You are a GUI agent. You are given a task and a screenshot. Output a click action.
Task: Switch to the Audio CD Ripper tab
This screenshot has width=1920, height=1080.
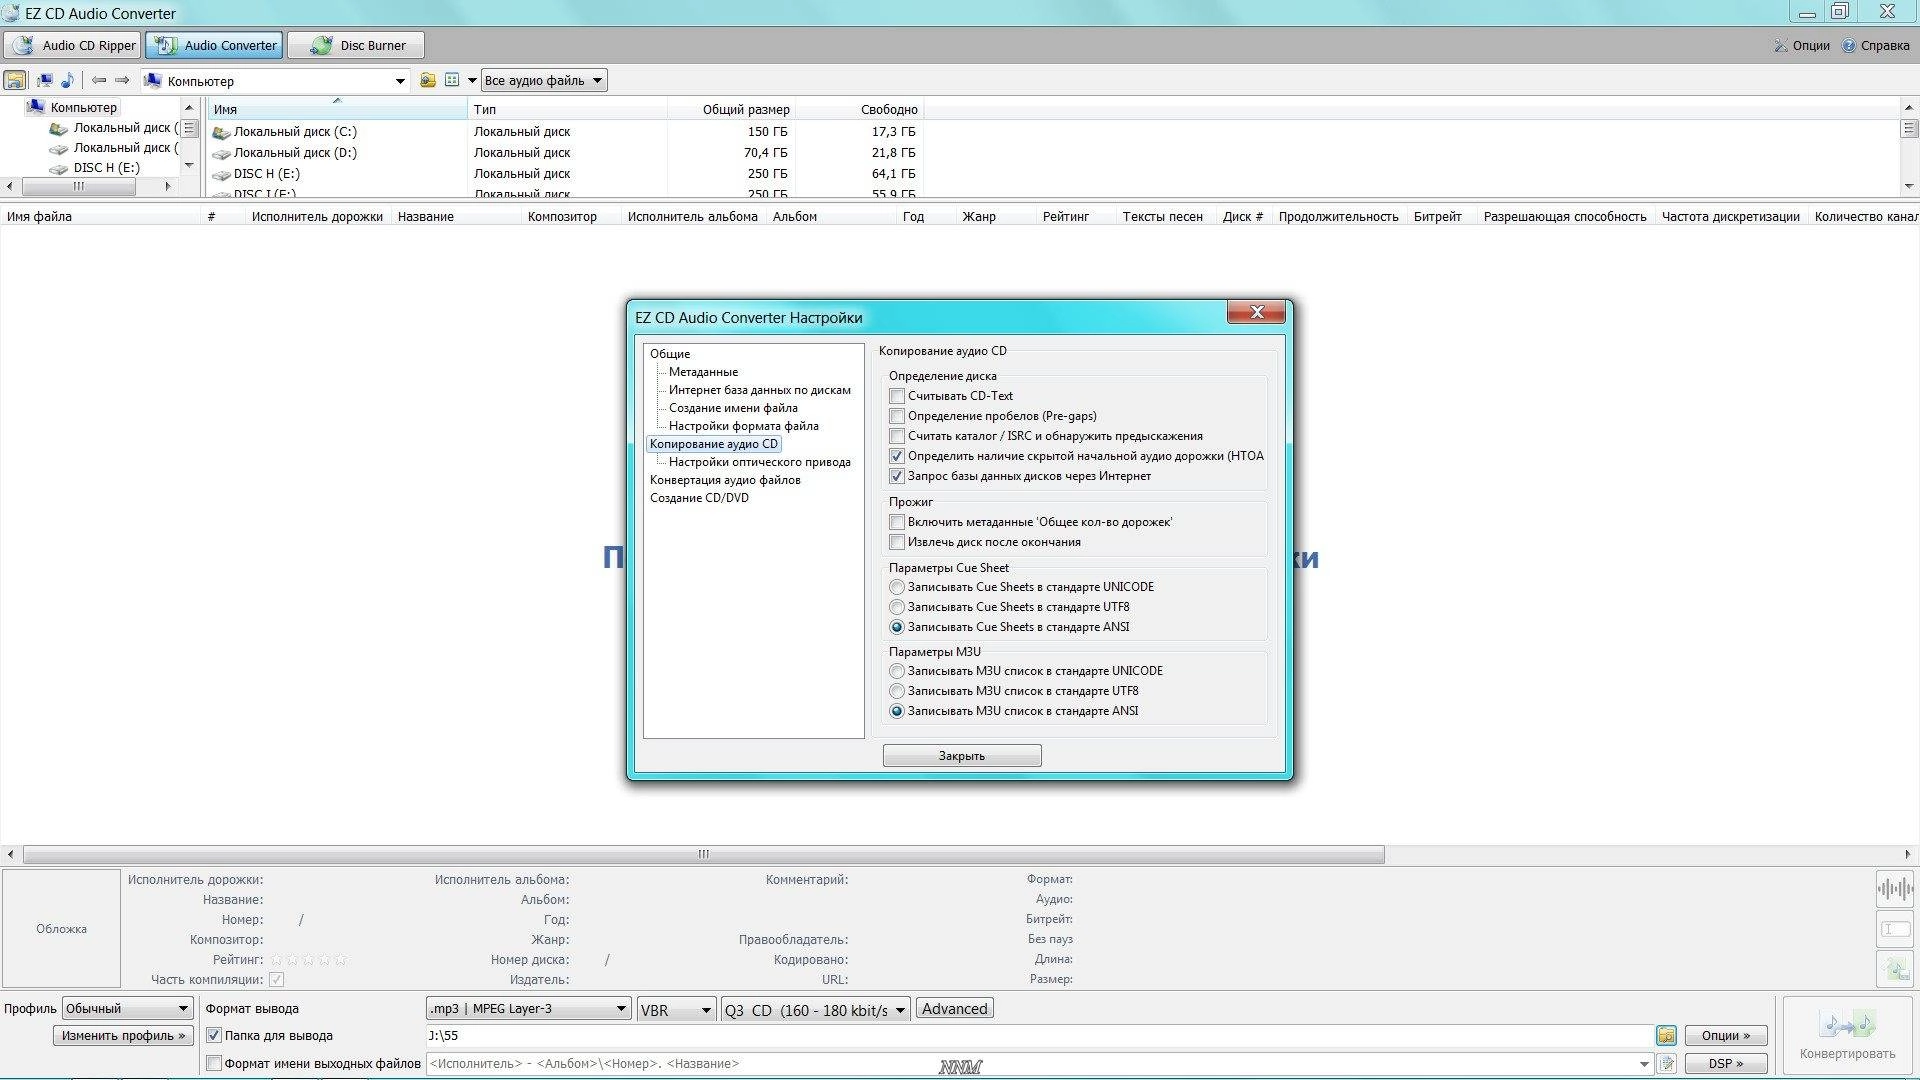pyautogui.click(x=72, y=45)
